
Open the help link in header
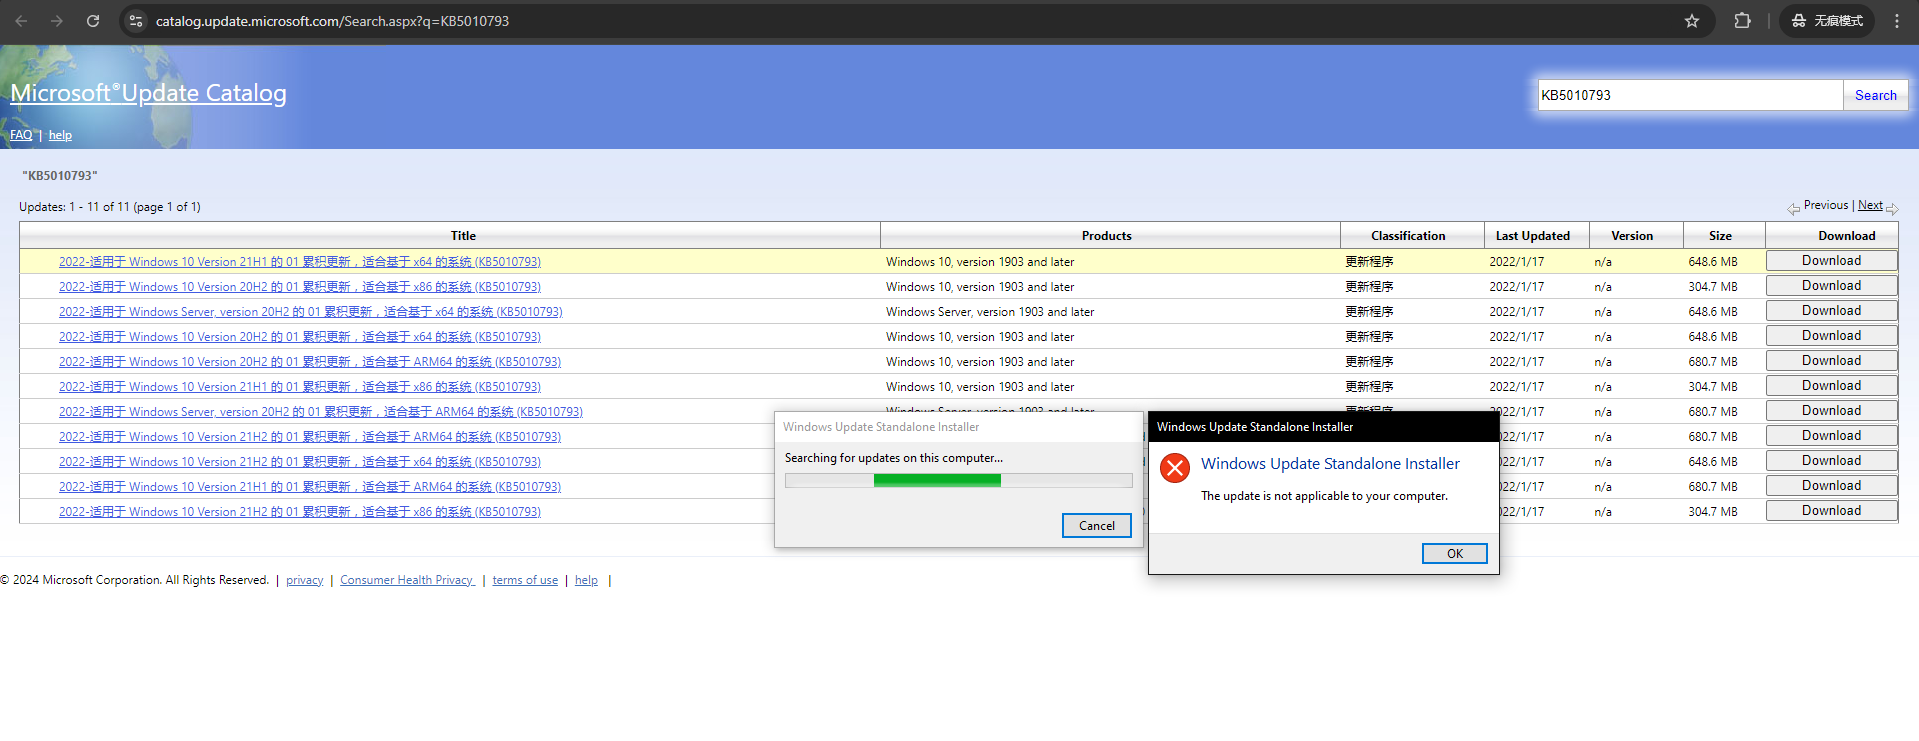tap(60, 135)
